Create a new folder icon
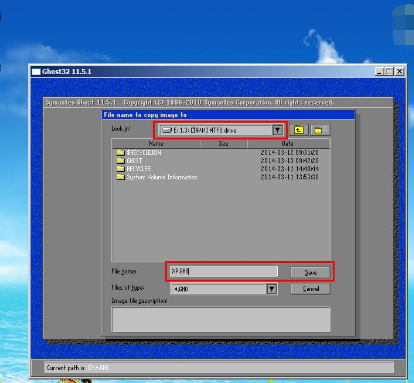This screenshot has width=414, height=383. pyautogui.click(x=320, y=130)
